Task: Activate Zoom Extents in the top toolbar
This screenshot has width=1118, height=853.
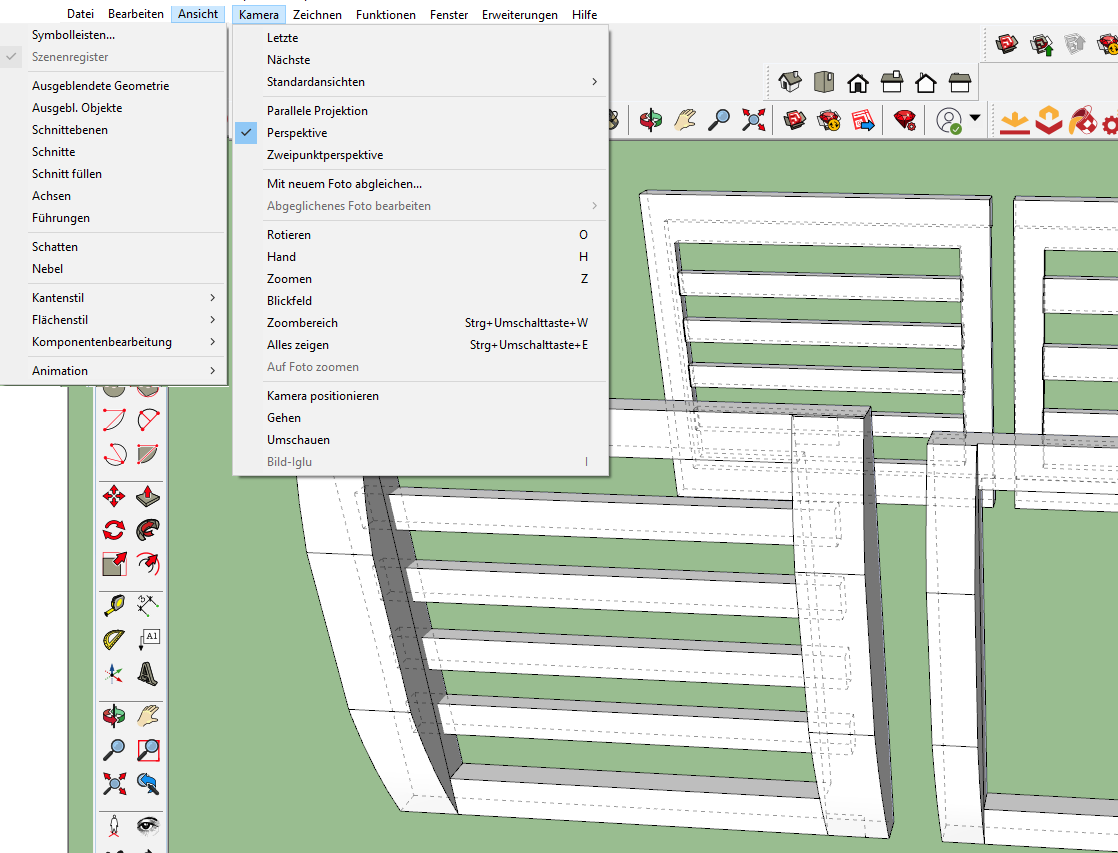Action: 753,122
